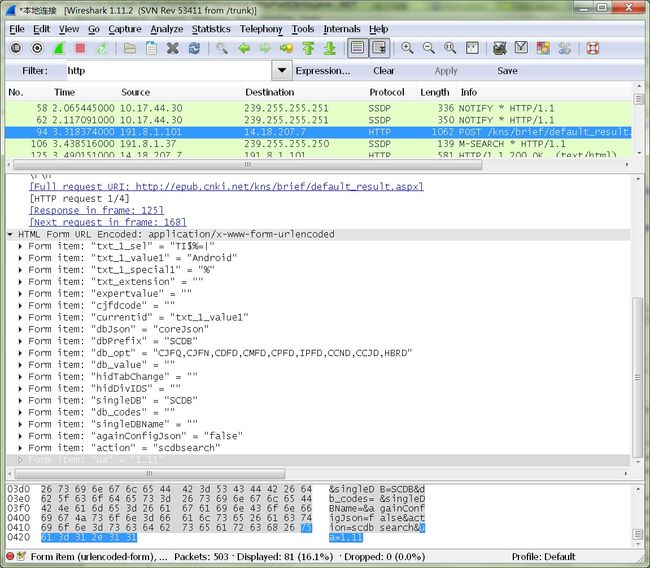
Task: Open capture options from the toolbar
Action: click(37, 49)
